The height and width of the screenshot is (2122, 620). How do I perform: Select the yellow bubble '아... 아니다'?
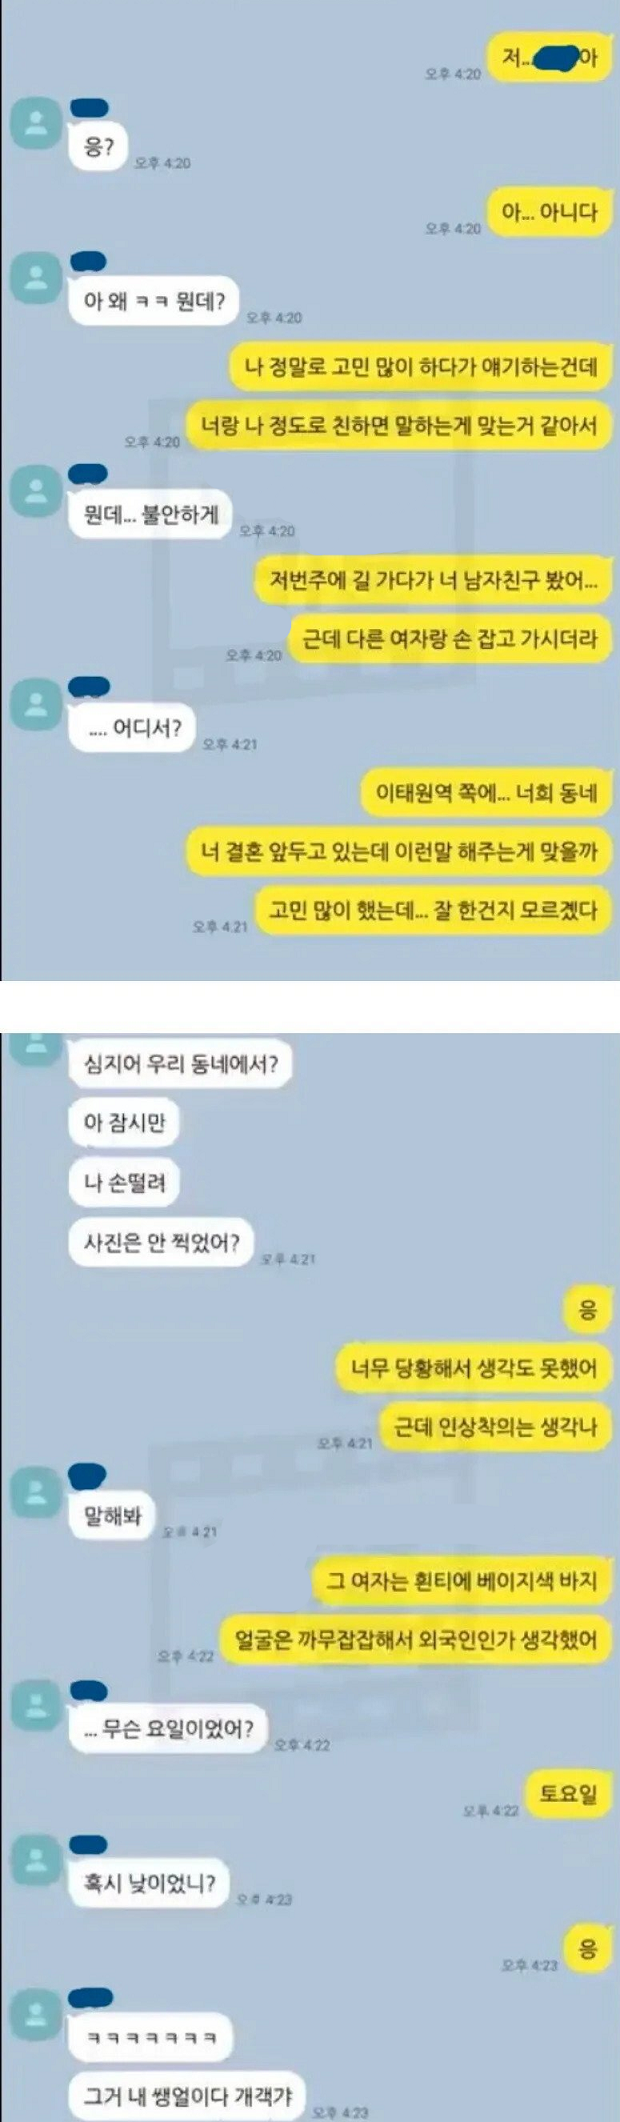[549, 212]
